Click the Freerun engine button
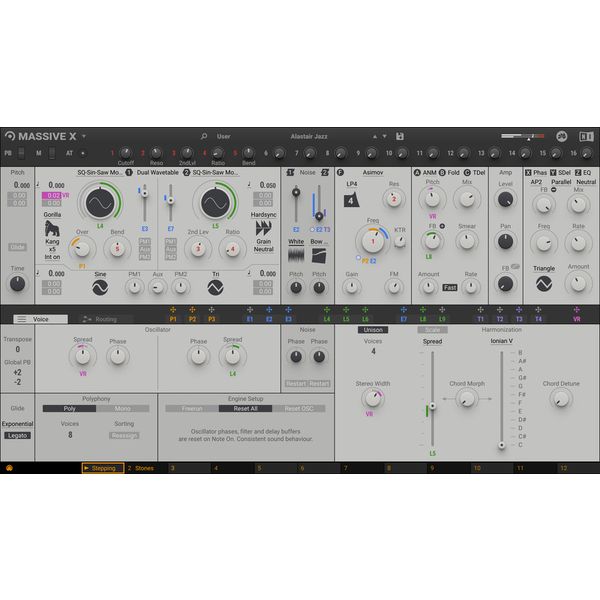Image resolution: width=600 pixels, height=600 pixels. (192, 409)
